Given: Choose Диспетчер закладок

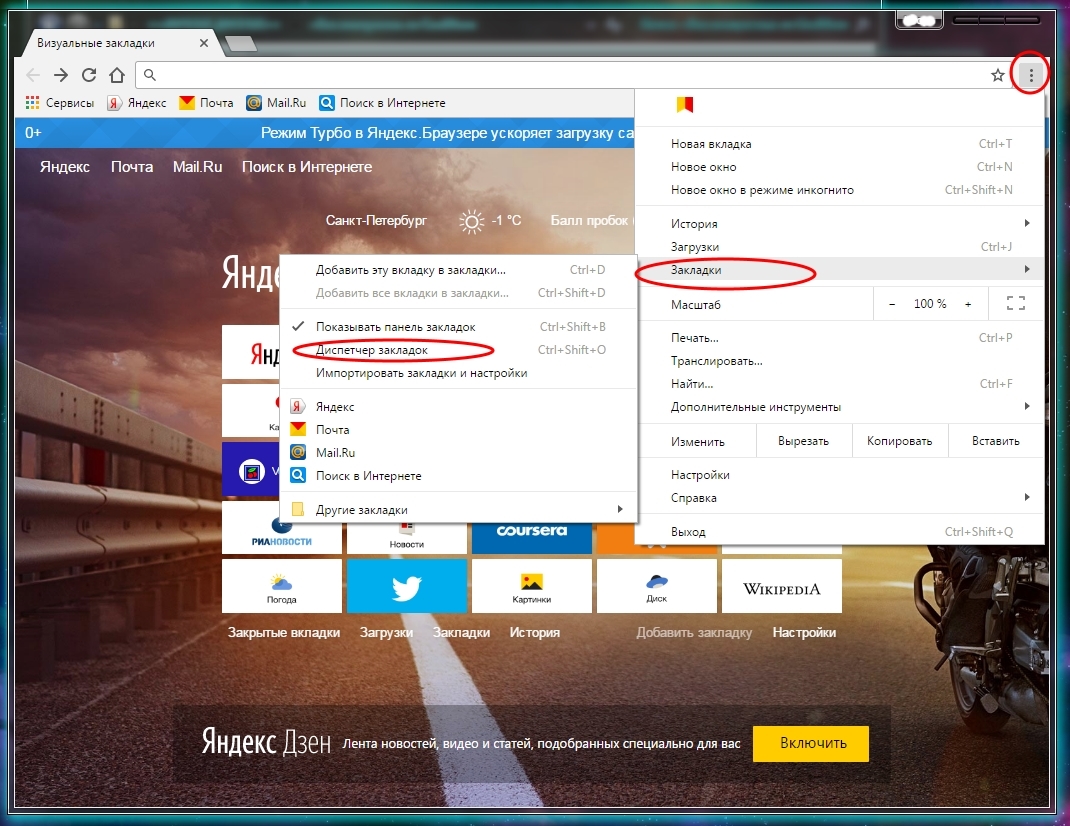Looking at the screenshot, I should (458, 350).
